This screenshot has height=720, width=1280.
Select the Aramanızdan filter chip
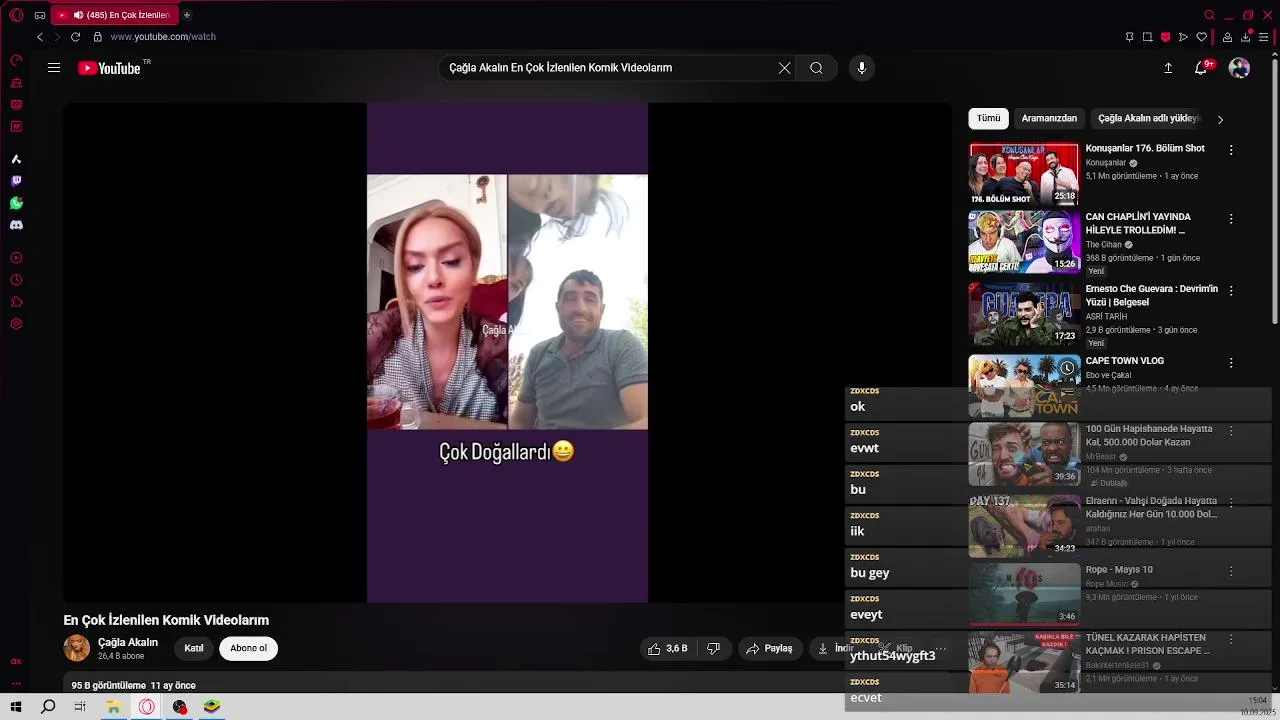pyautogui.click(x=1049, y=118)
